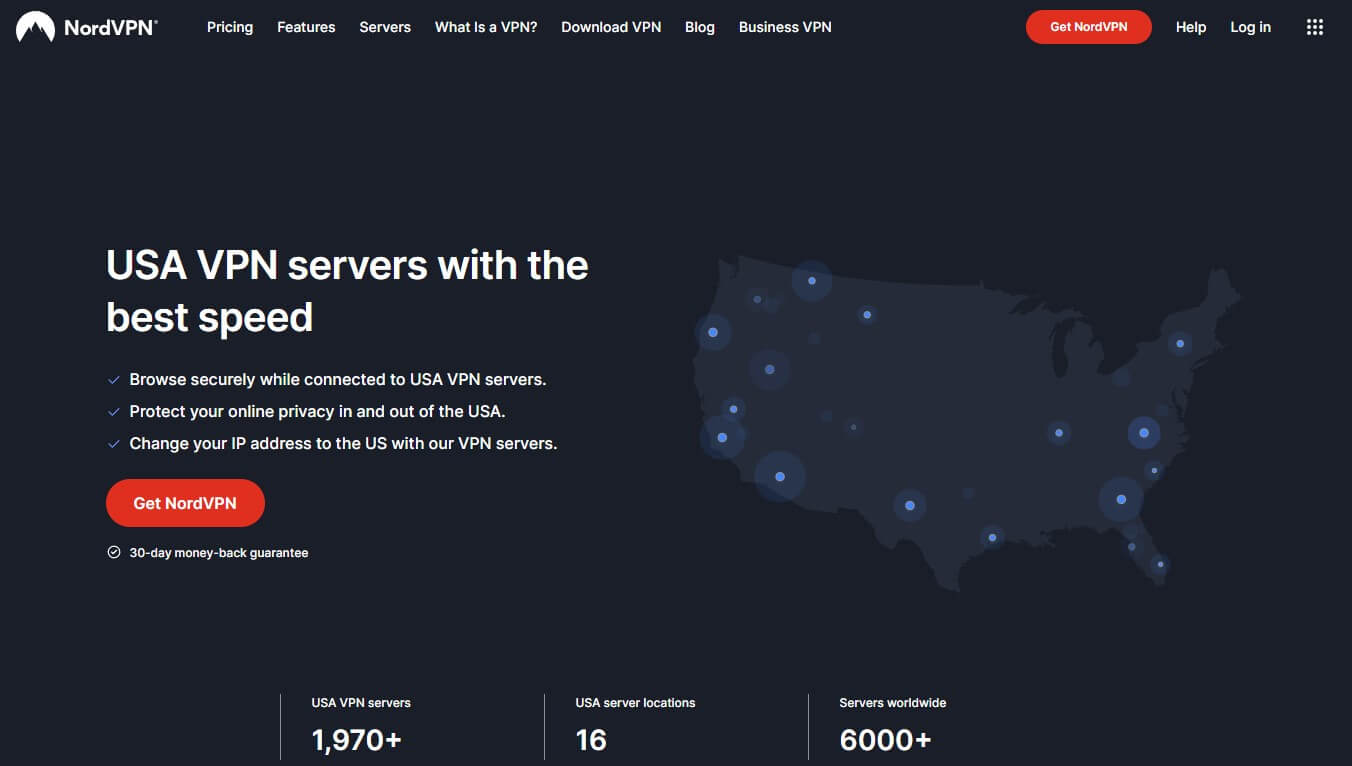Click the USA server locations label

pyautogui.click(x=636, y=703)
